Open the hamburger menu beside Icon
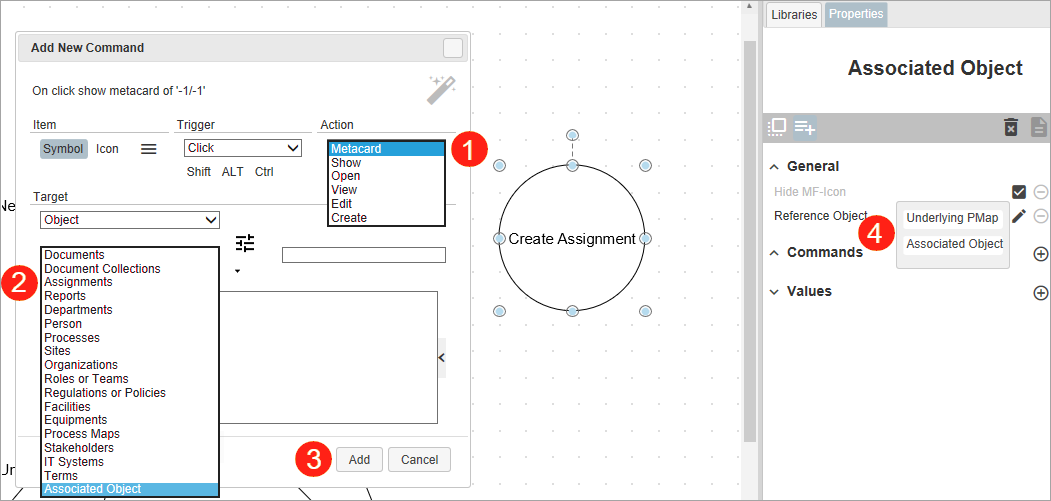Viewport: 1051px width, 501px height. tap(149, 149)
